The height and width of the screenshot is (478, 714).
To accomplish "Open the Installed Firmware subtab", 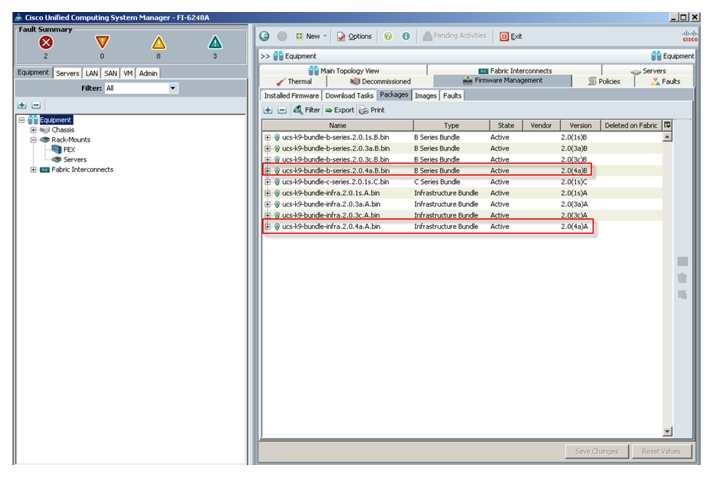I will click(x=291, y=96).
